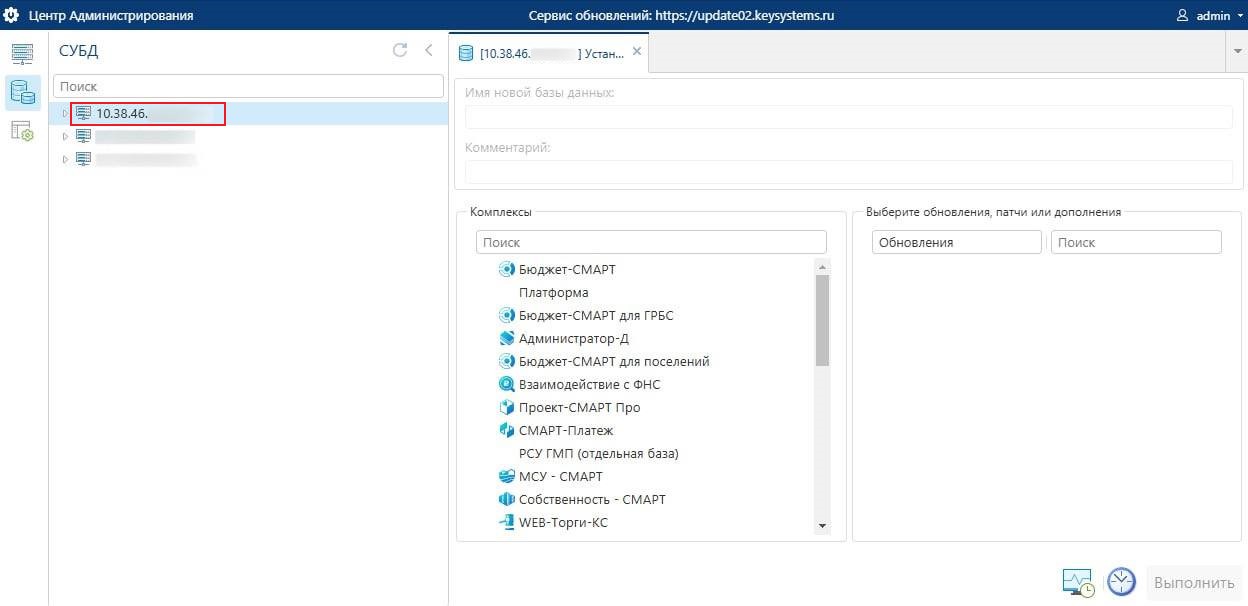This screenshot has width=1248, height=606.
Task: Select Платформа in the Комплексы list
Action: pos(554,292)
